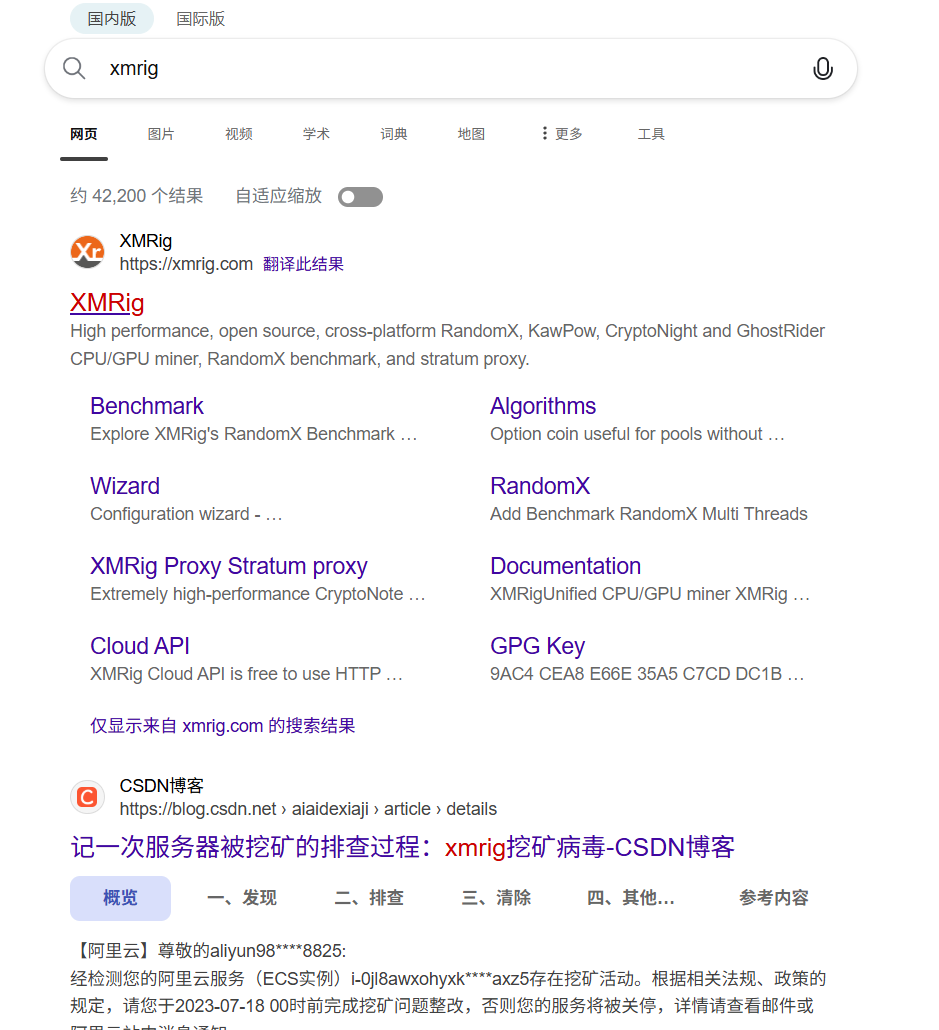
Task: Open the XMRig main result title
Action: (107, 303)
